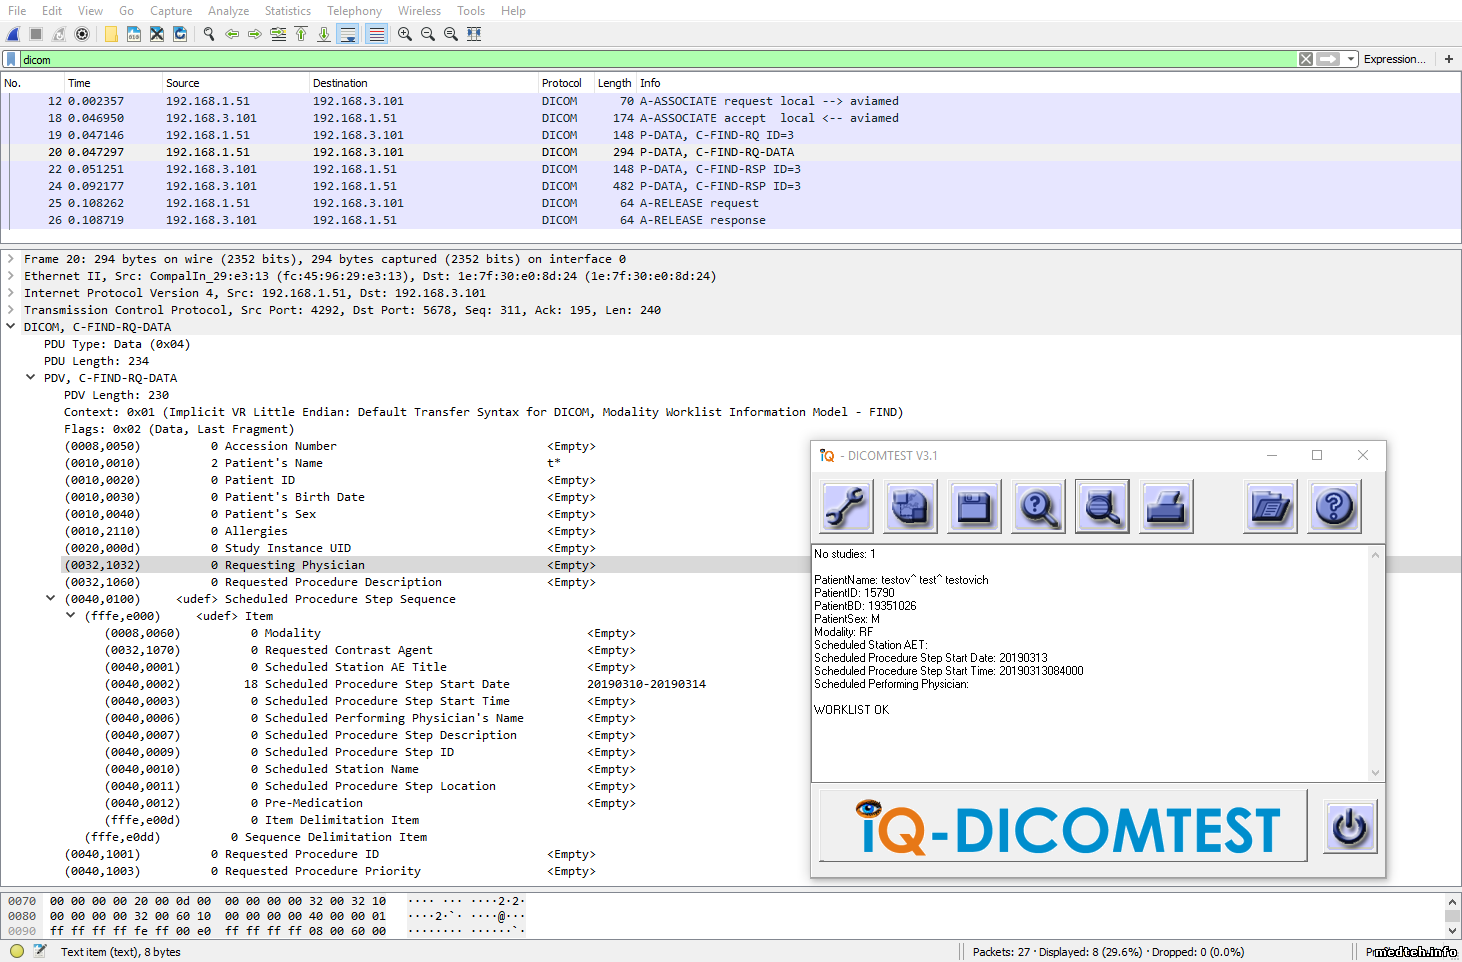The width and height of the screenshot is (1462, 962).
Task: Open the display filter history dropdown
Action: pyautogui.click(x=1351, y=59)
